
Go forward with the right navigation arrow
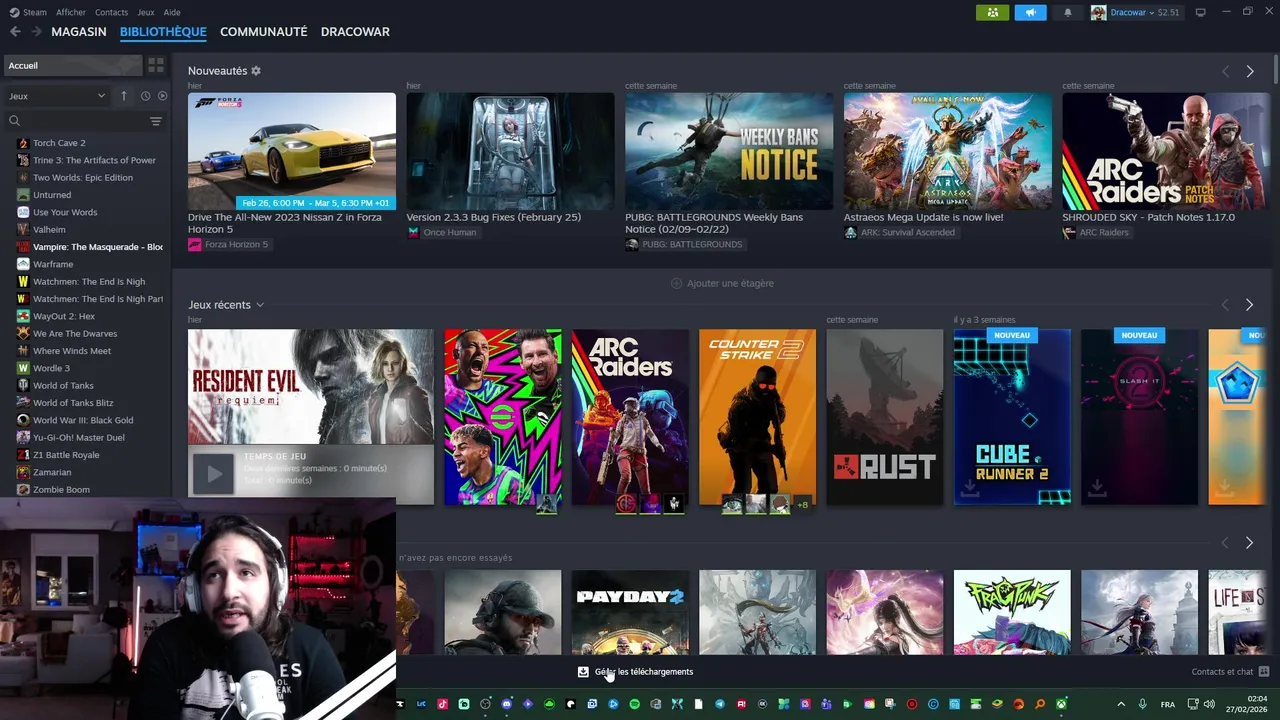pyautogui.click(x=37, y=32)
